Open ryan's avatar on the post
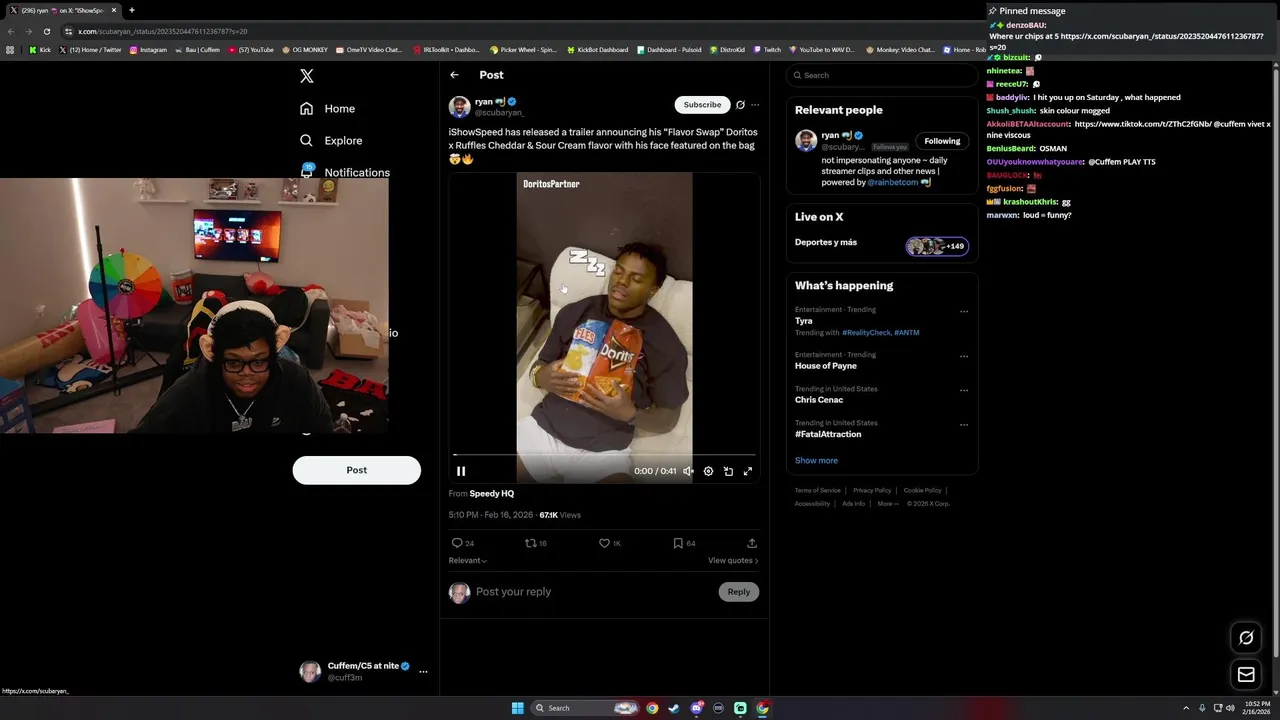 pos(459,107)
